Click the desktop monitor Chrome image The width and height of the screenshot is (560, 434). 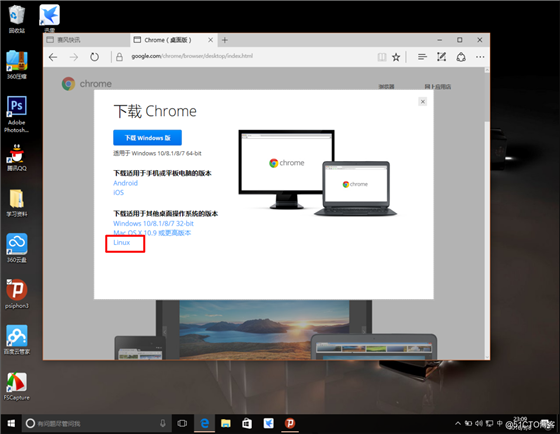tap(286, 169)
